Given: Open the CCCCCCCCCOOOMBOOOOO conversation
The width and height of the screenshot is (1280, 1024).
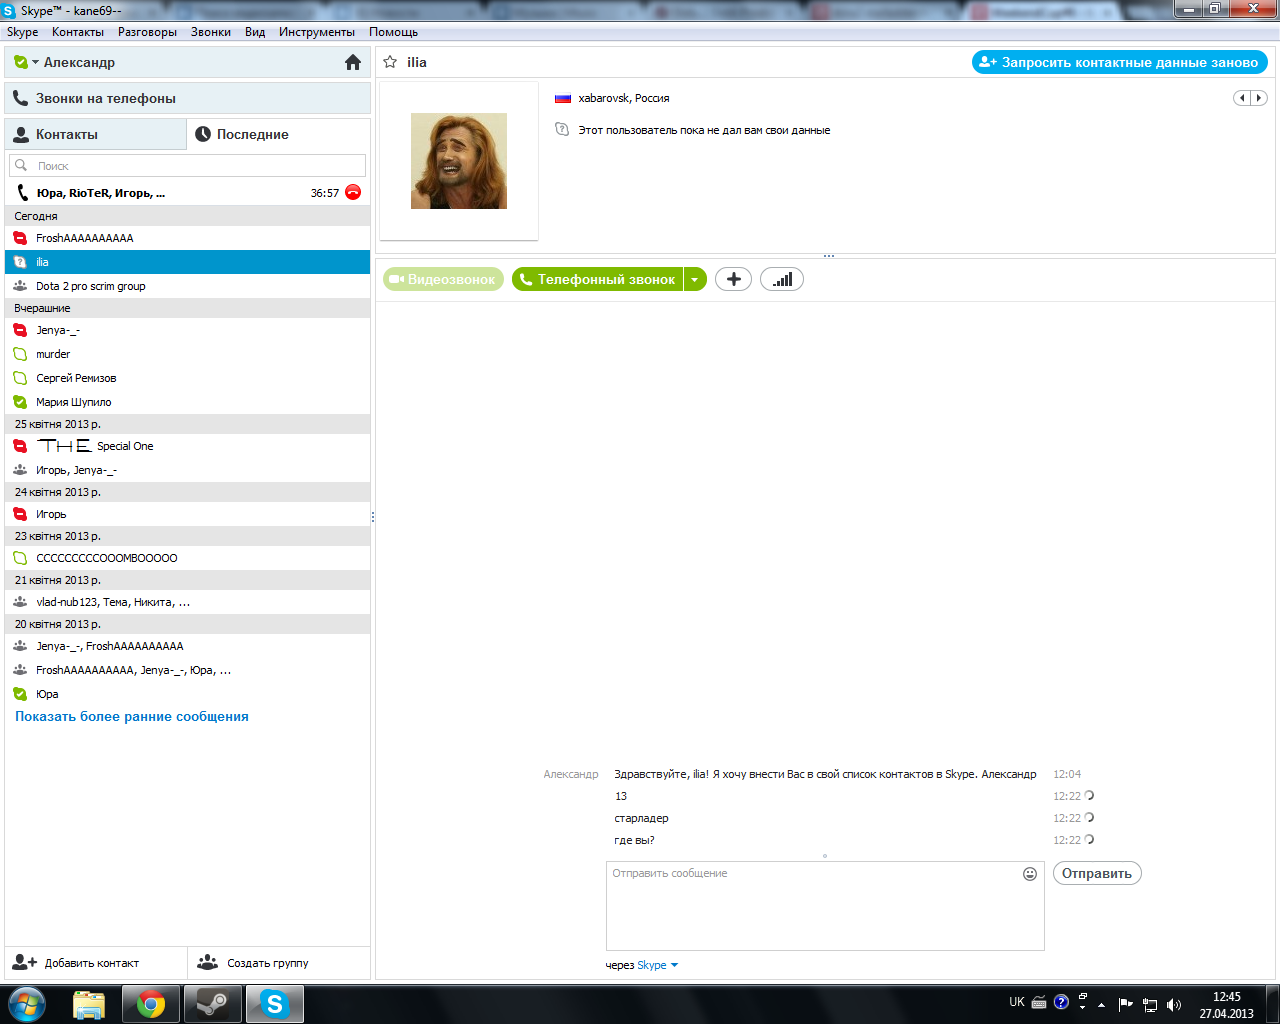Looking at the screenshot, I should (x=188, y=558).
